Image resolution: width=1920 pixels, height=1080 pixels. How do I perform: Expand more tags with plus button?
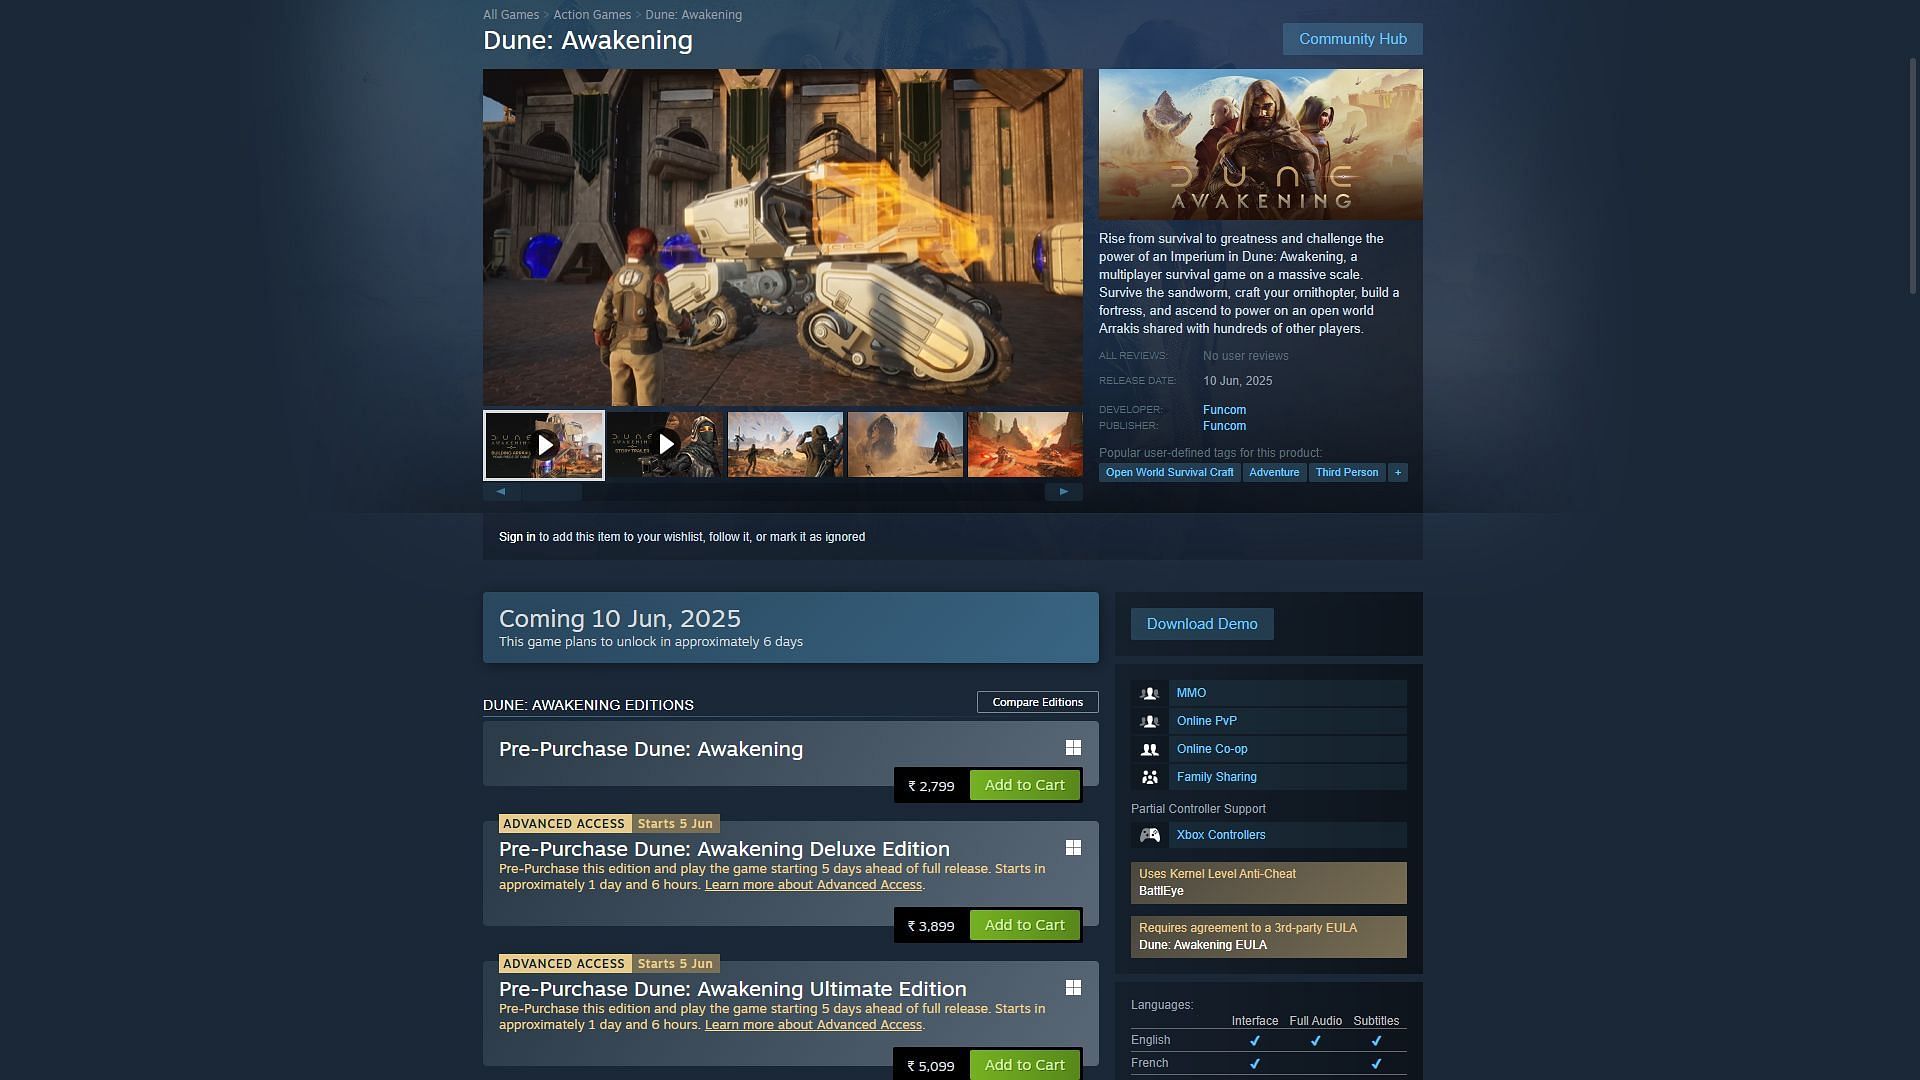(x=1398, y=472)
